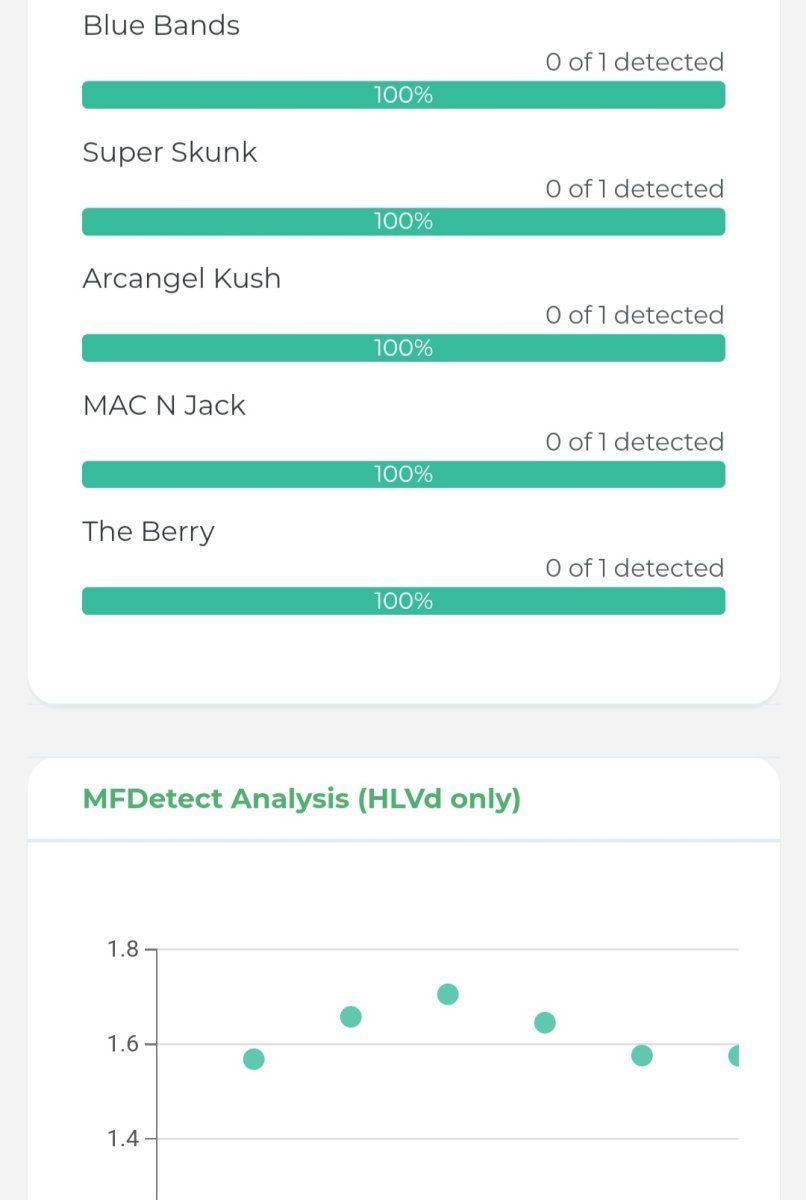Select the MAC N Jack label

click(164, 405)
